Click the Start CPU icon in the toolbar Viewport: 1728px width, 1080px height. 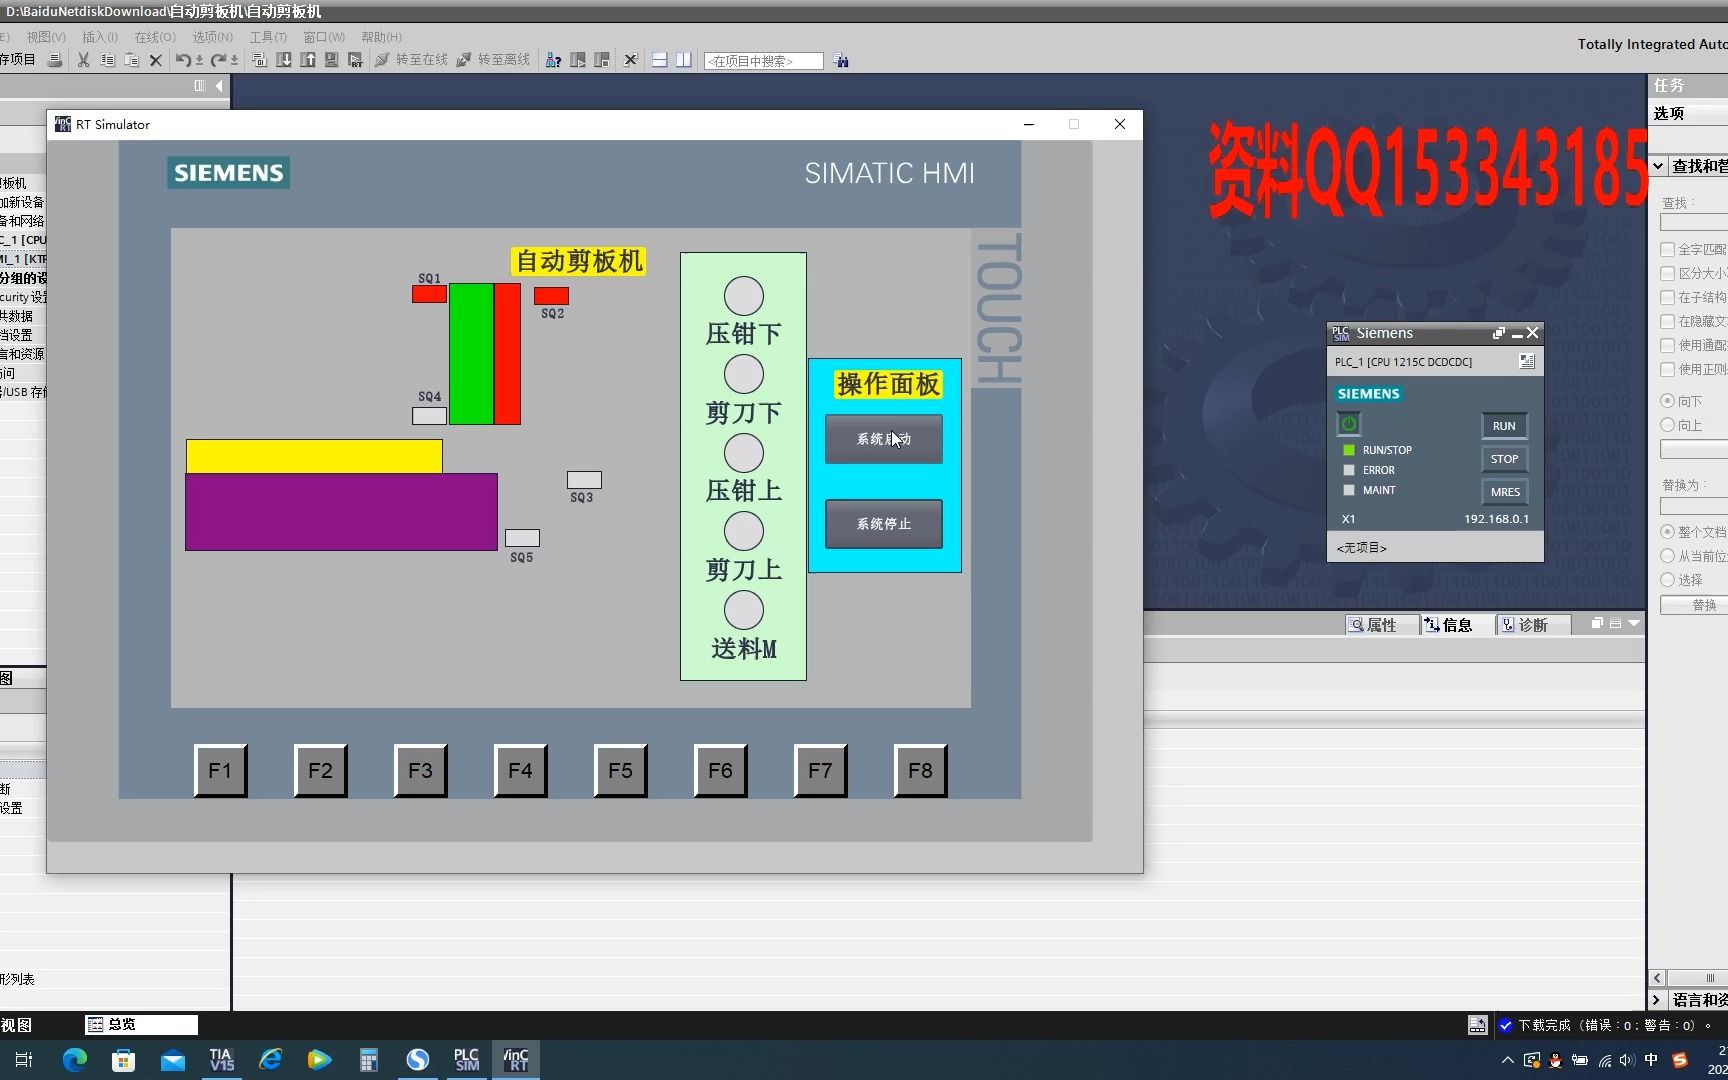click(x=578, y=60)
